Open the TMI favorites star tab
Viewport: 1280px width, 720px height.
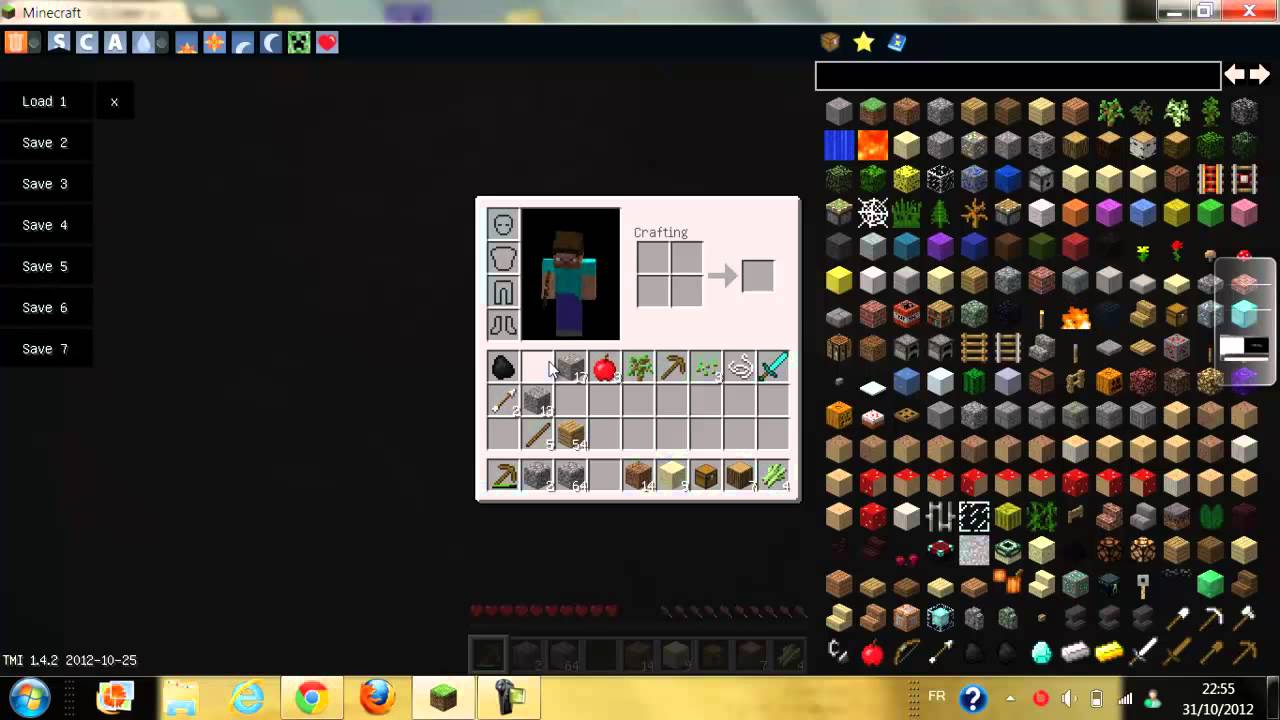(x=864, y=42)
